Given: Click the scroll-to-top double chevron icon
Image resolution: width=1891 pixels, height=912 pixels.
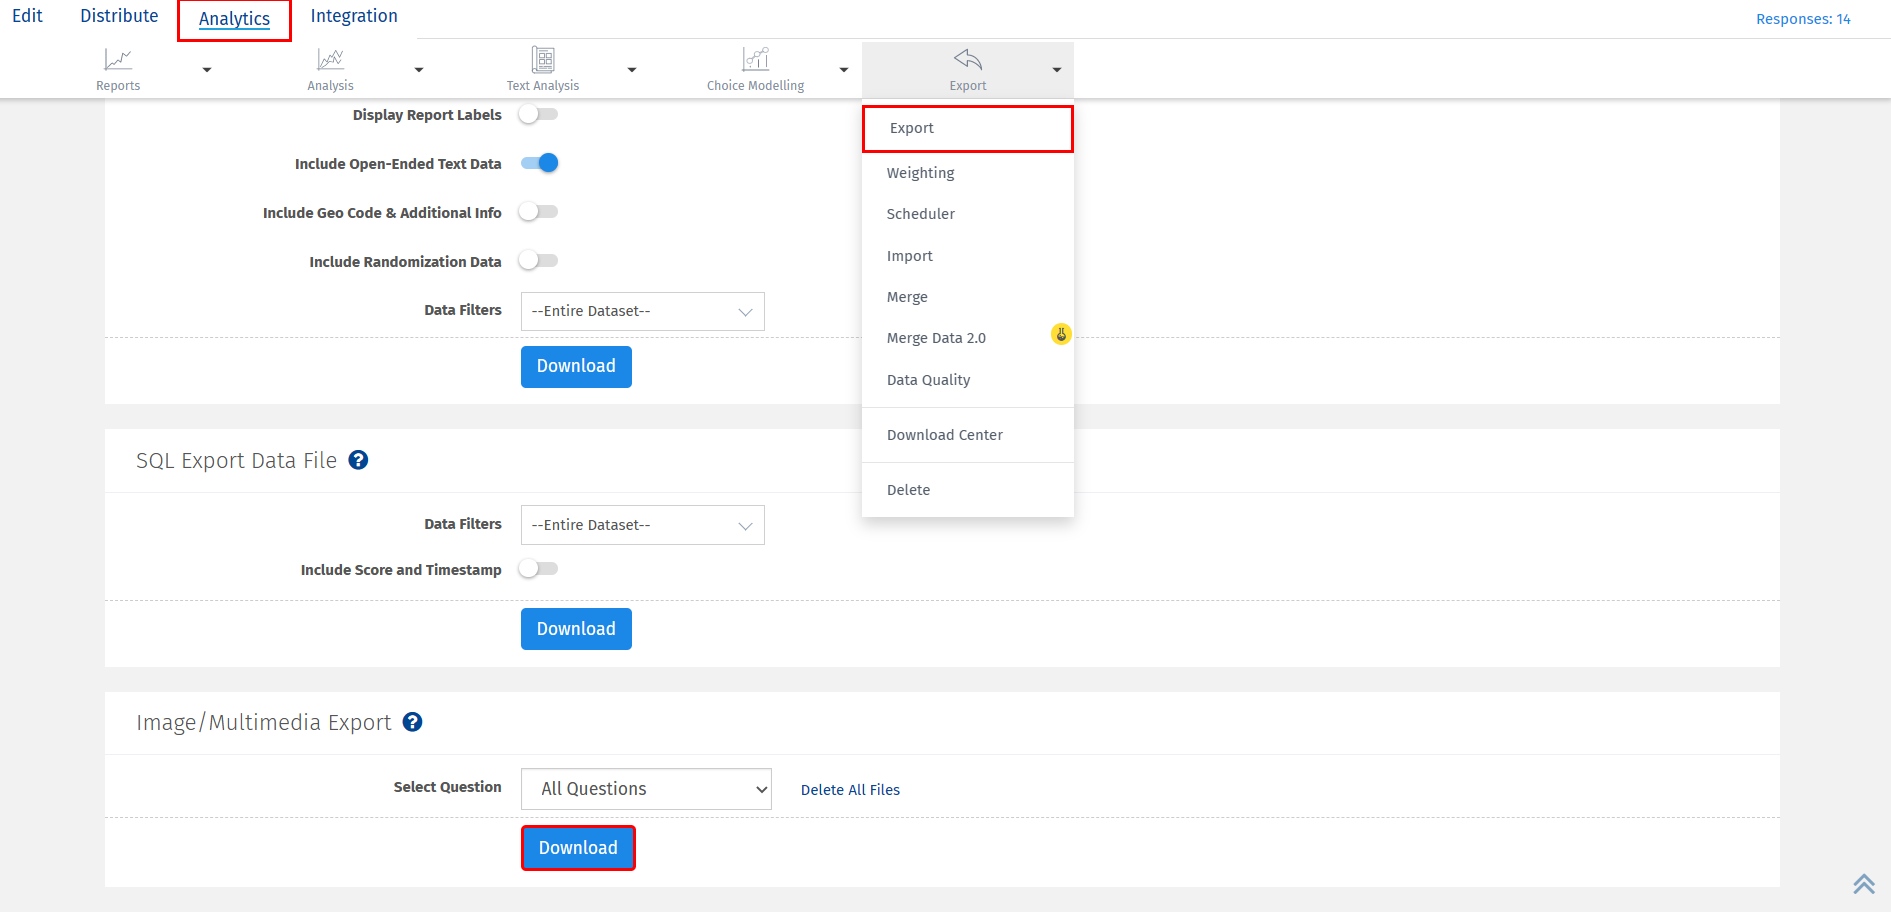Looking at the screenshot, I should coord(1863,884).
